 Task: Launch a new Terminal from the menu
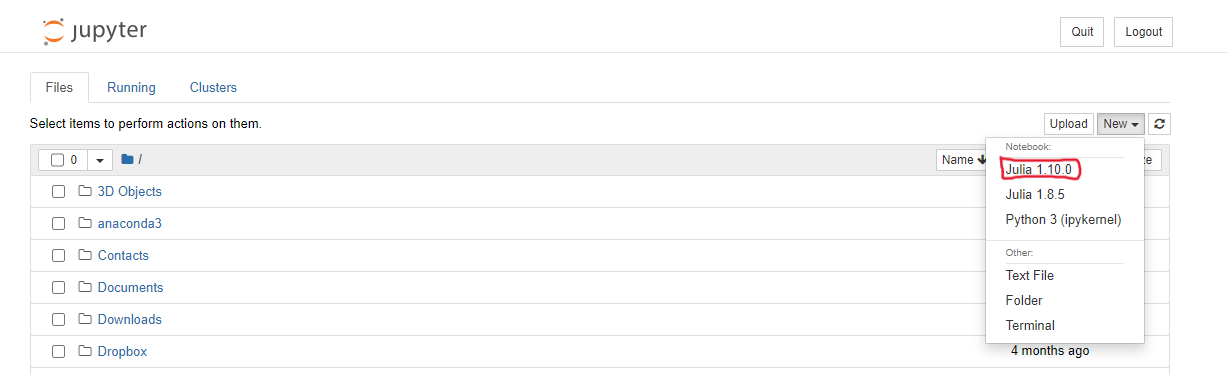[1030, 325]
